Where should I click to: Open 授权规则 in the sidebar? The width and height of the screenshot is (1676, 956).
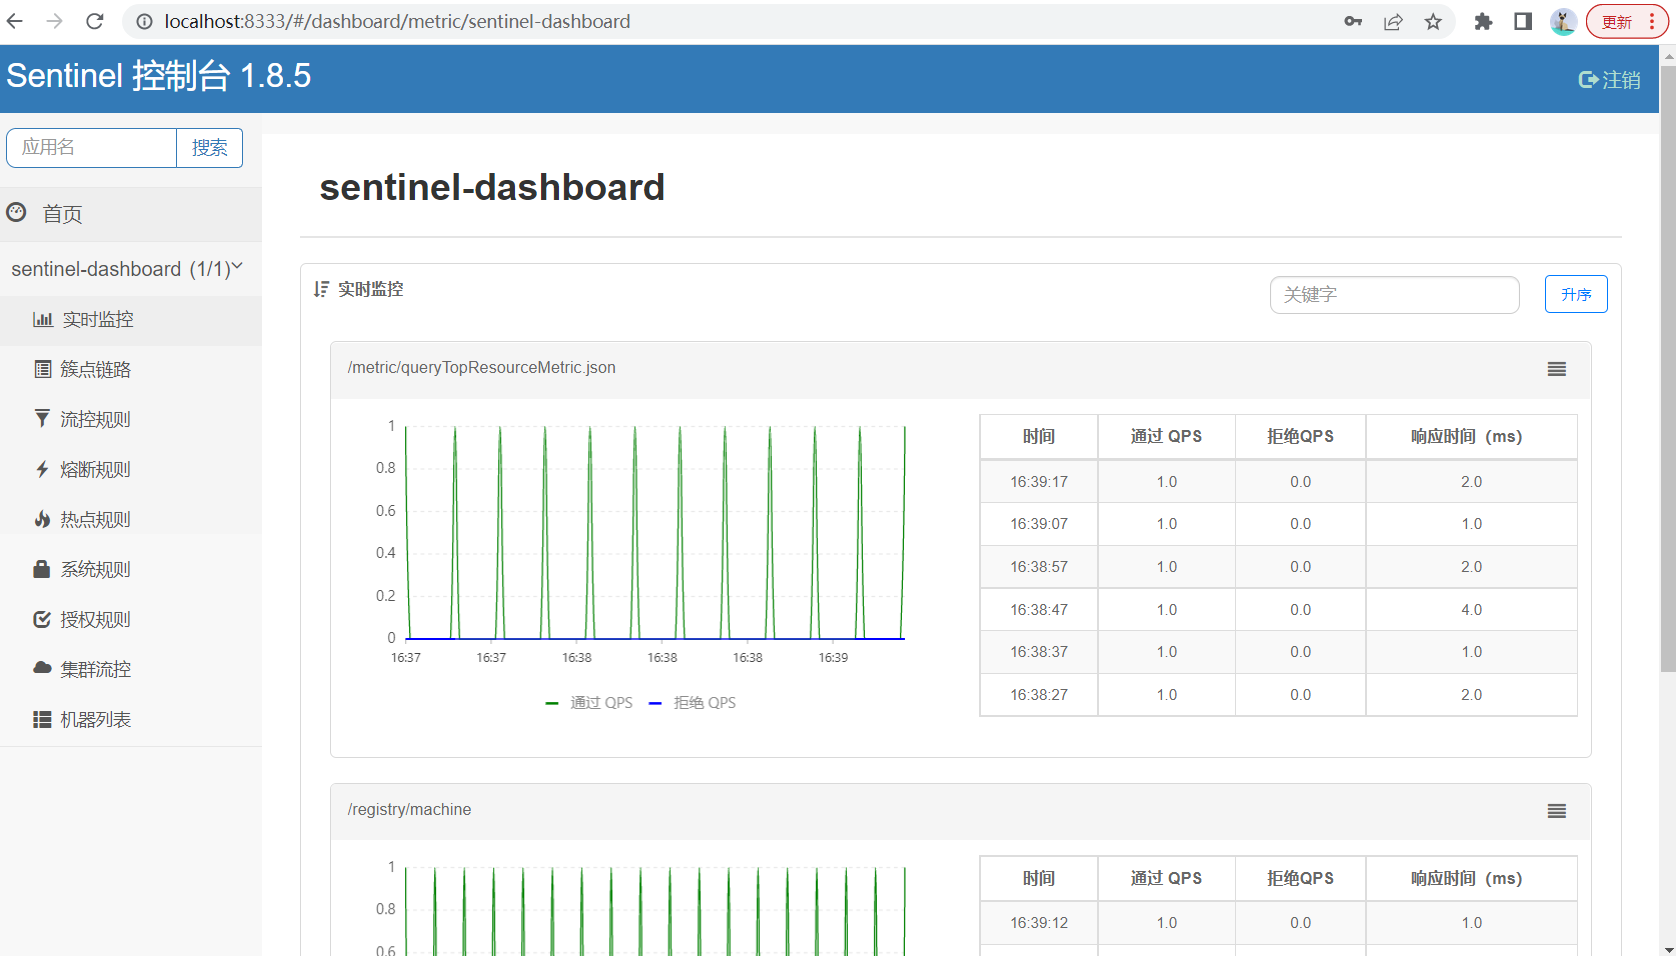click(x=131, y=620)
